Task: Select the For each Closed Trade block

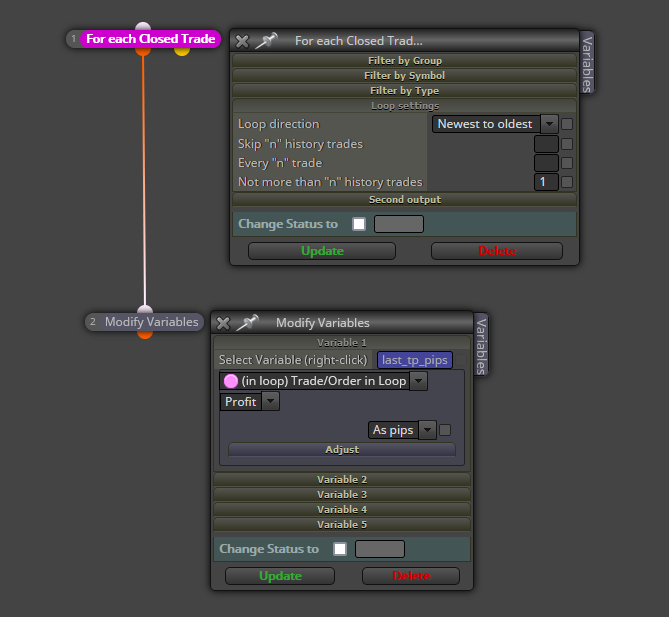Action: pos(150,39)
